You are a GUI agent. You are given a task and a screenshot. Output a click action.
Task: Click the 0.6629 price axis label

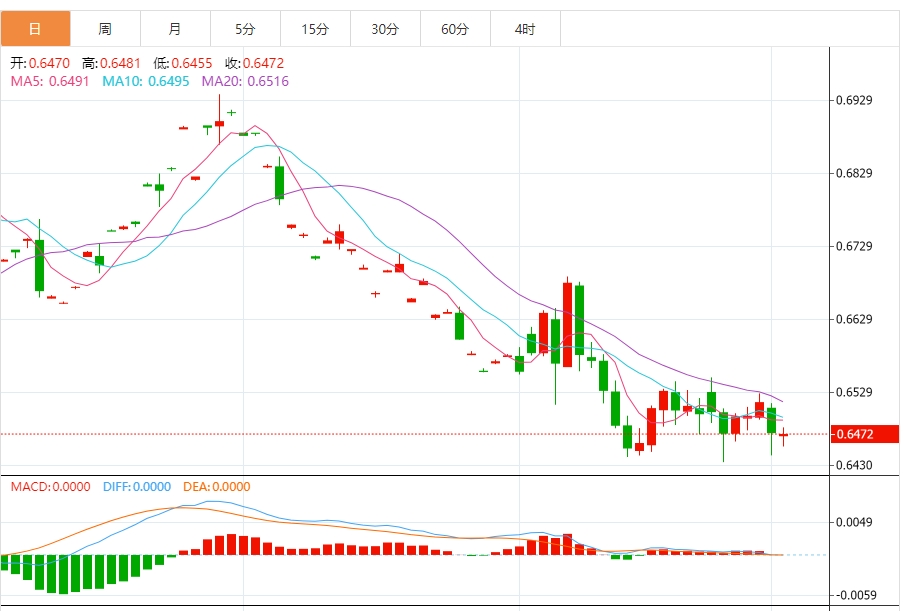pos(854,319)
